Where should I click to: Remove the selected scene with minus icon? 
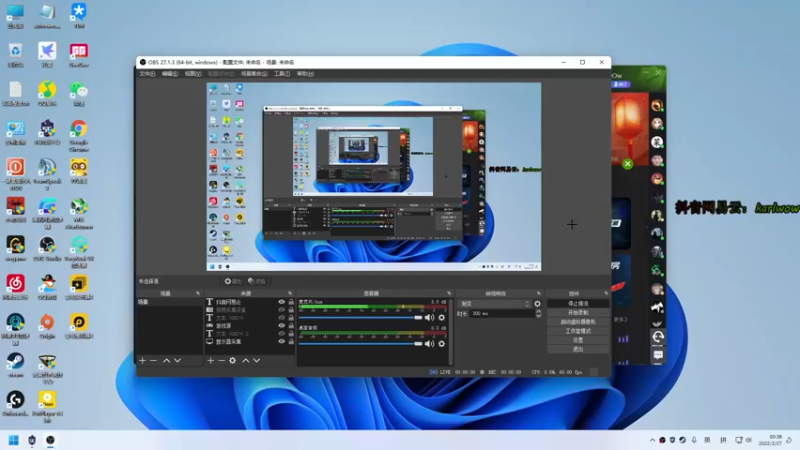153,360
